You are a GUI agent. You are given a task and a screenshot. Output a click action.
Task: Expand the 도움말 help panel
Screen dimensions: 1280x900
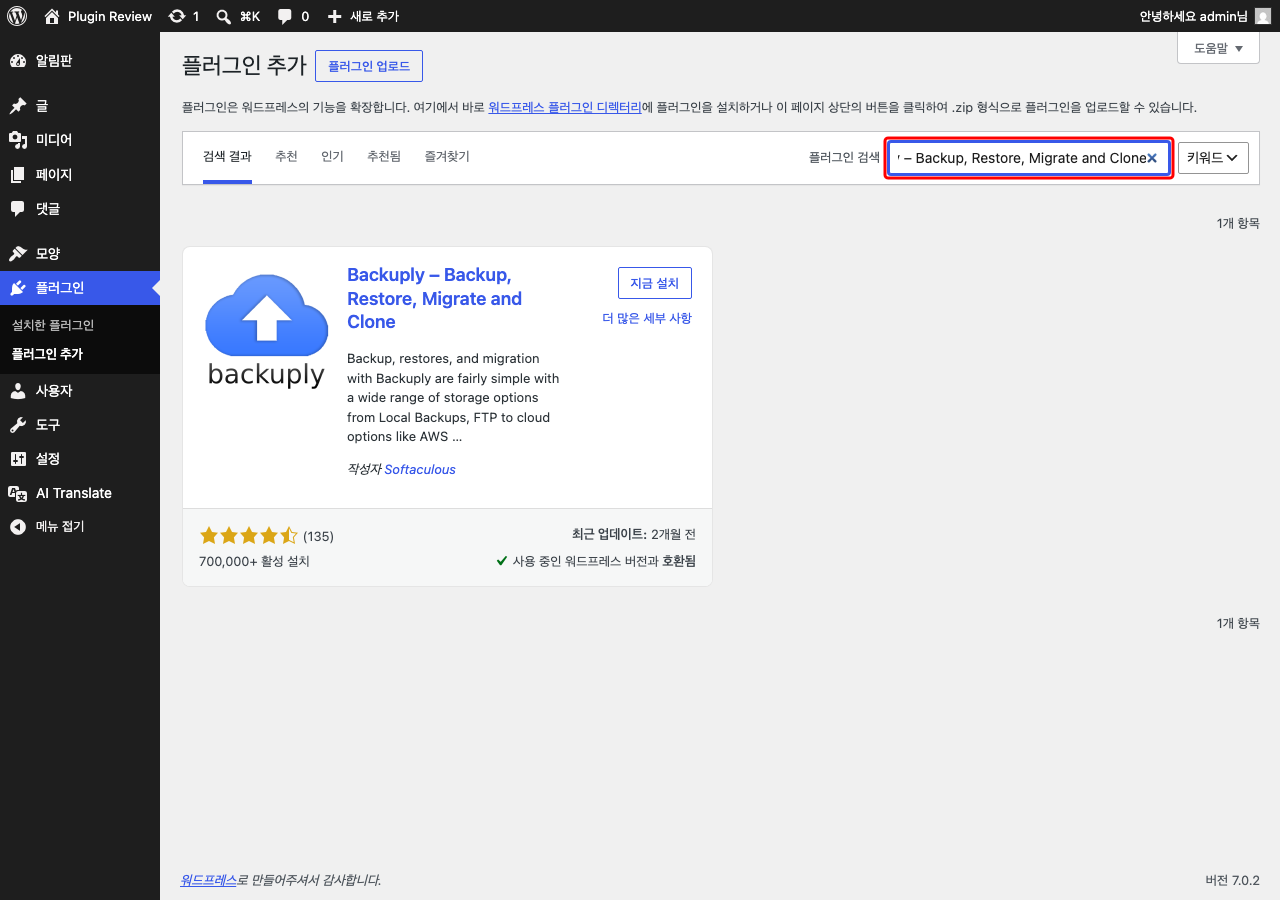(1218, 48)
